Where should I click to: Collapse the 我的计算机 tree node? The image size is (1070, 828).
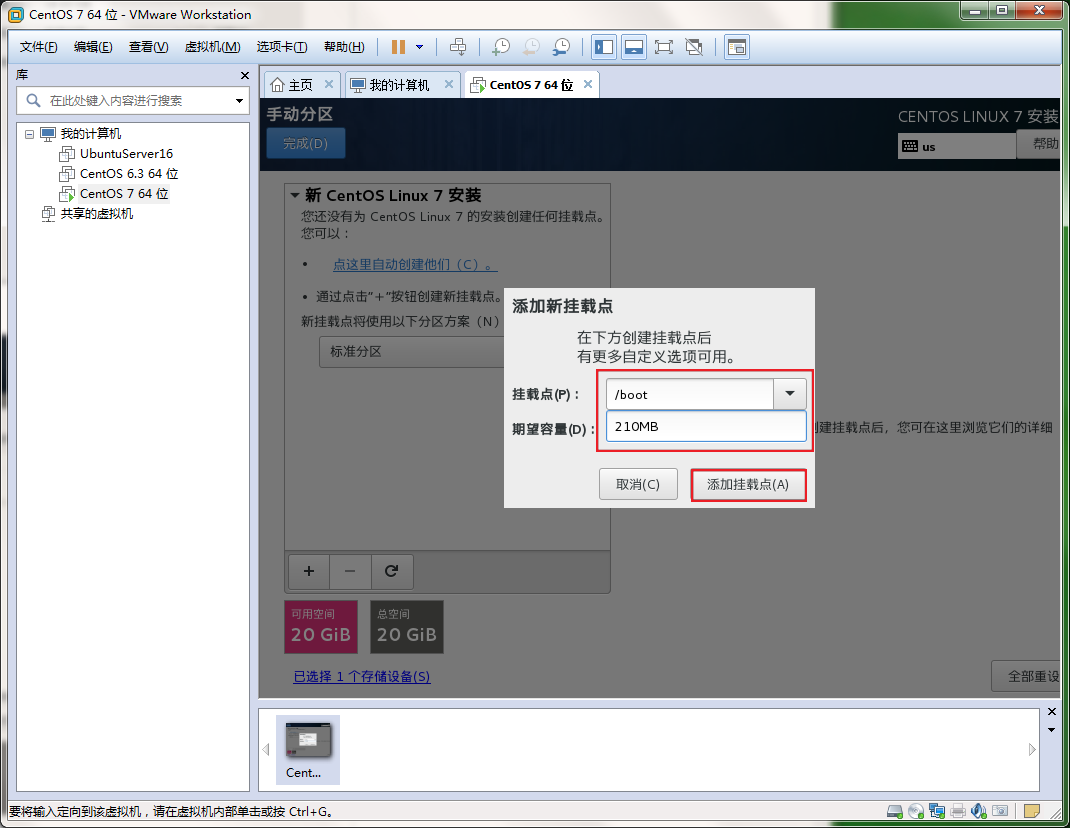pyautogui.click(x=29, y=134)
